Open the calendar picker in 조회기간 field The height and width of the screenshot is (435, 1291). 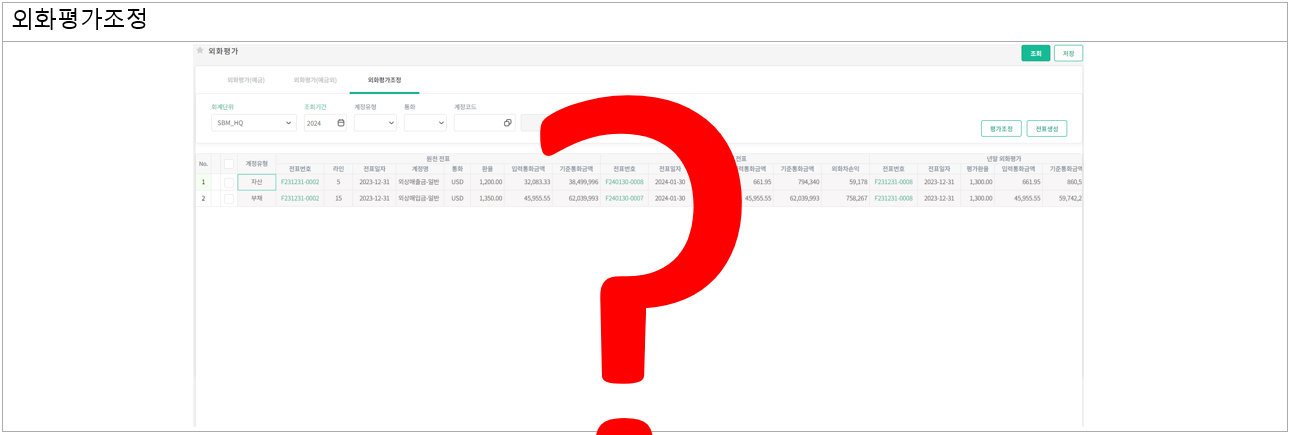[341, 123]
